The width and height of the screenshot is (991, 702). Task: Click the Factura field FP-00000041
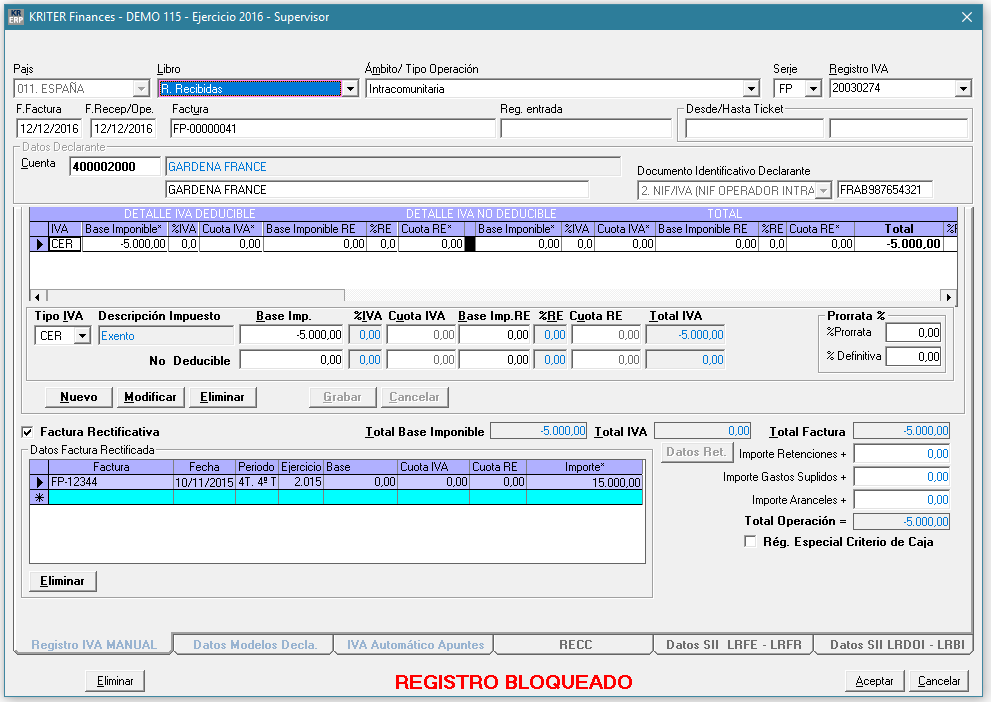(x=333, y=129)
